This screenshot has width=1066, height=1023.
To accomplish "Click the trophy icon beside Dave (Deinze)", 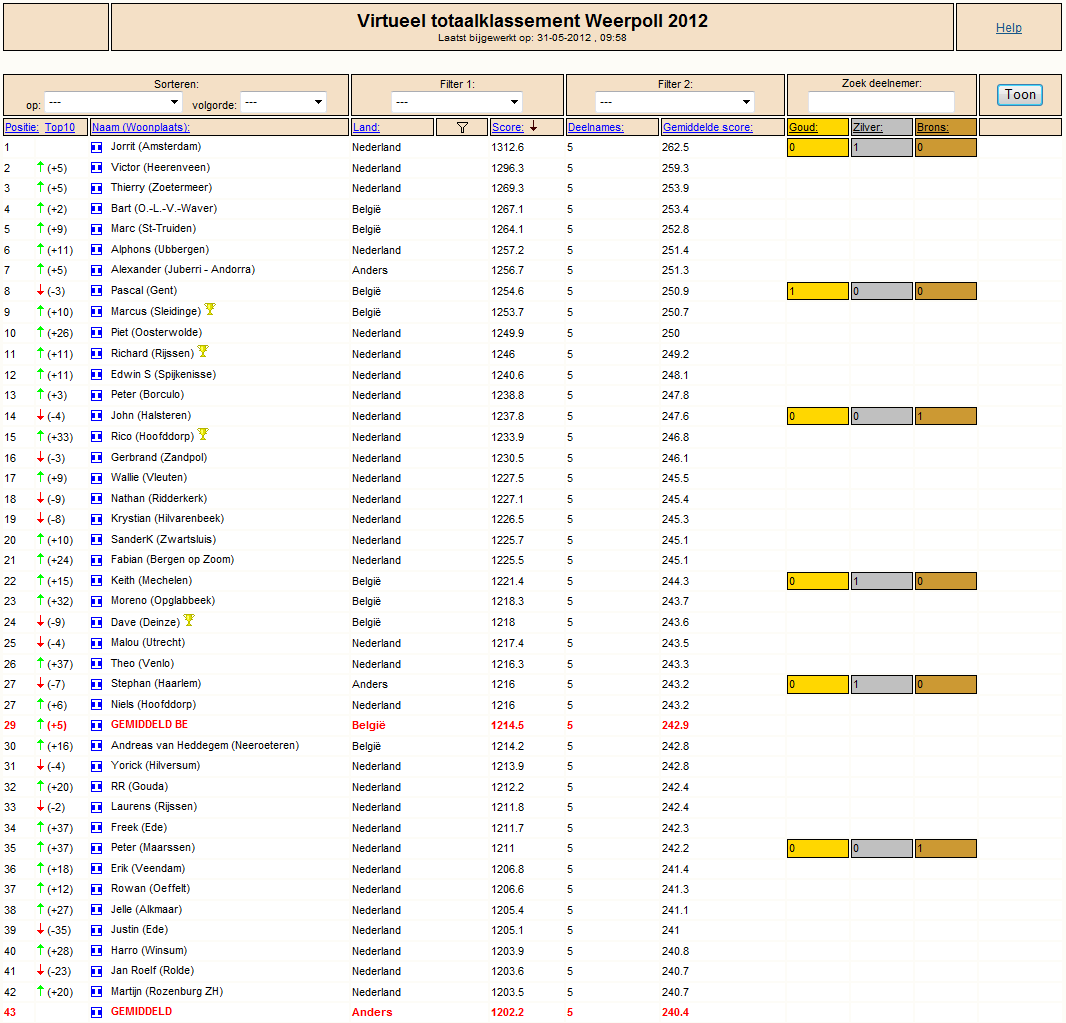I will click(x=189, y=620).
